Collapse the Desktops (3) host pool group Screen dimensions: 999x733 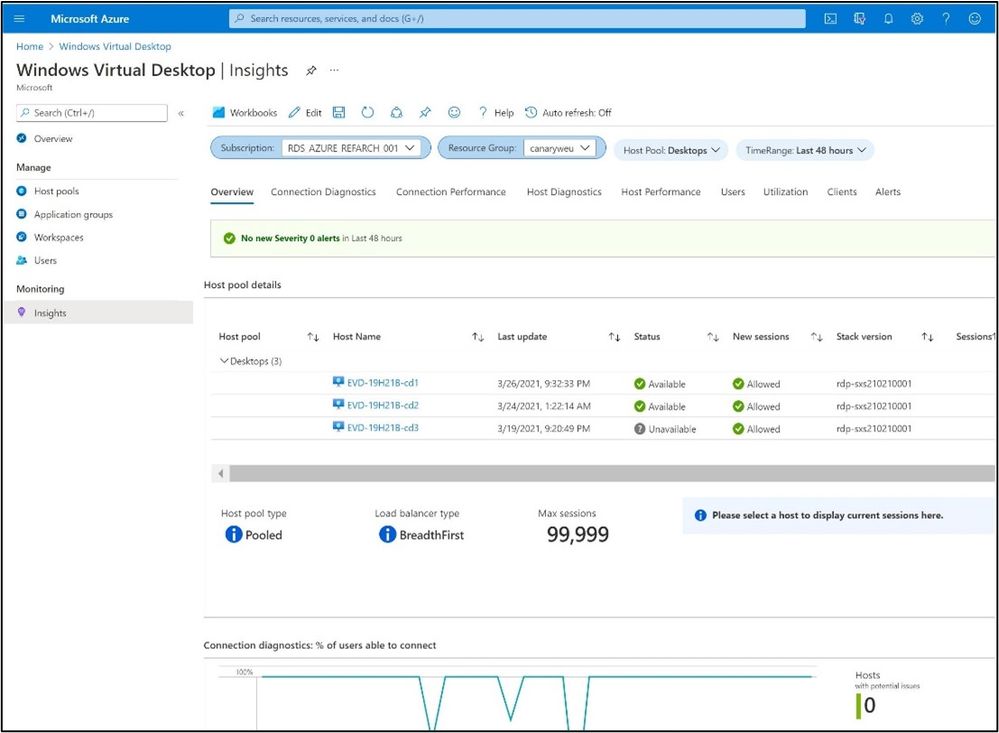click(x=224, y=361)
